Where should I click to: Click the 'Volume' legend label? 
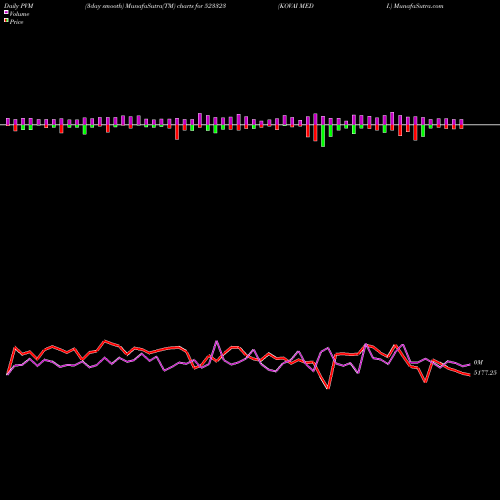click(19, 14)
